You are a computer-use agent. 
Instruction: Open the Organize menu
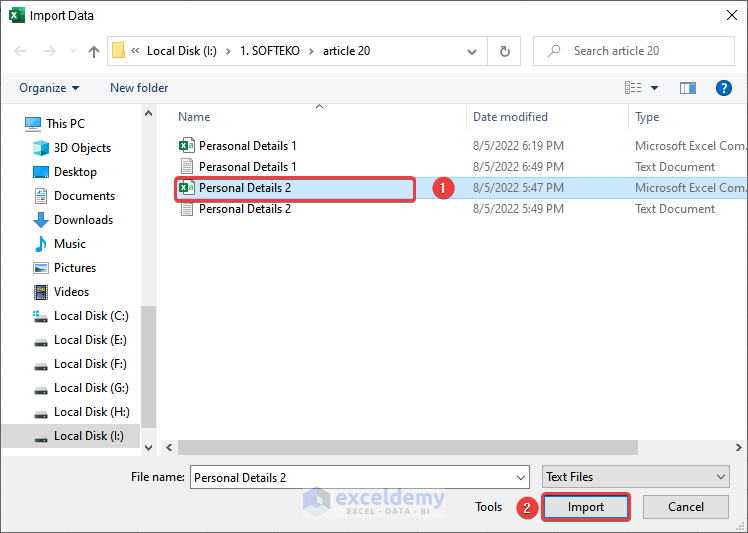pyautogui.click(x=49, y=88)
